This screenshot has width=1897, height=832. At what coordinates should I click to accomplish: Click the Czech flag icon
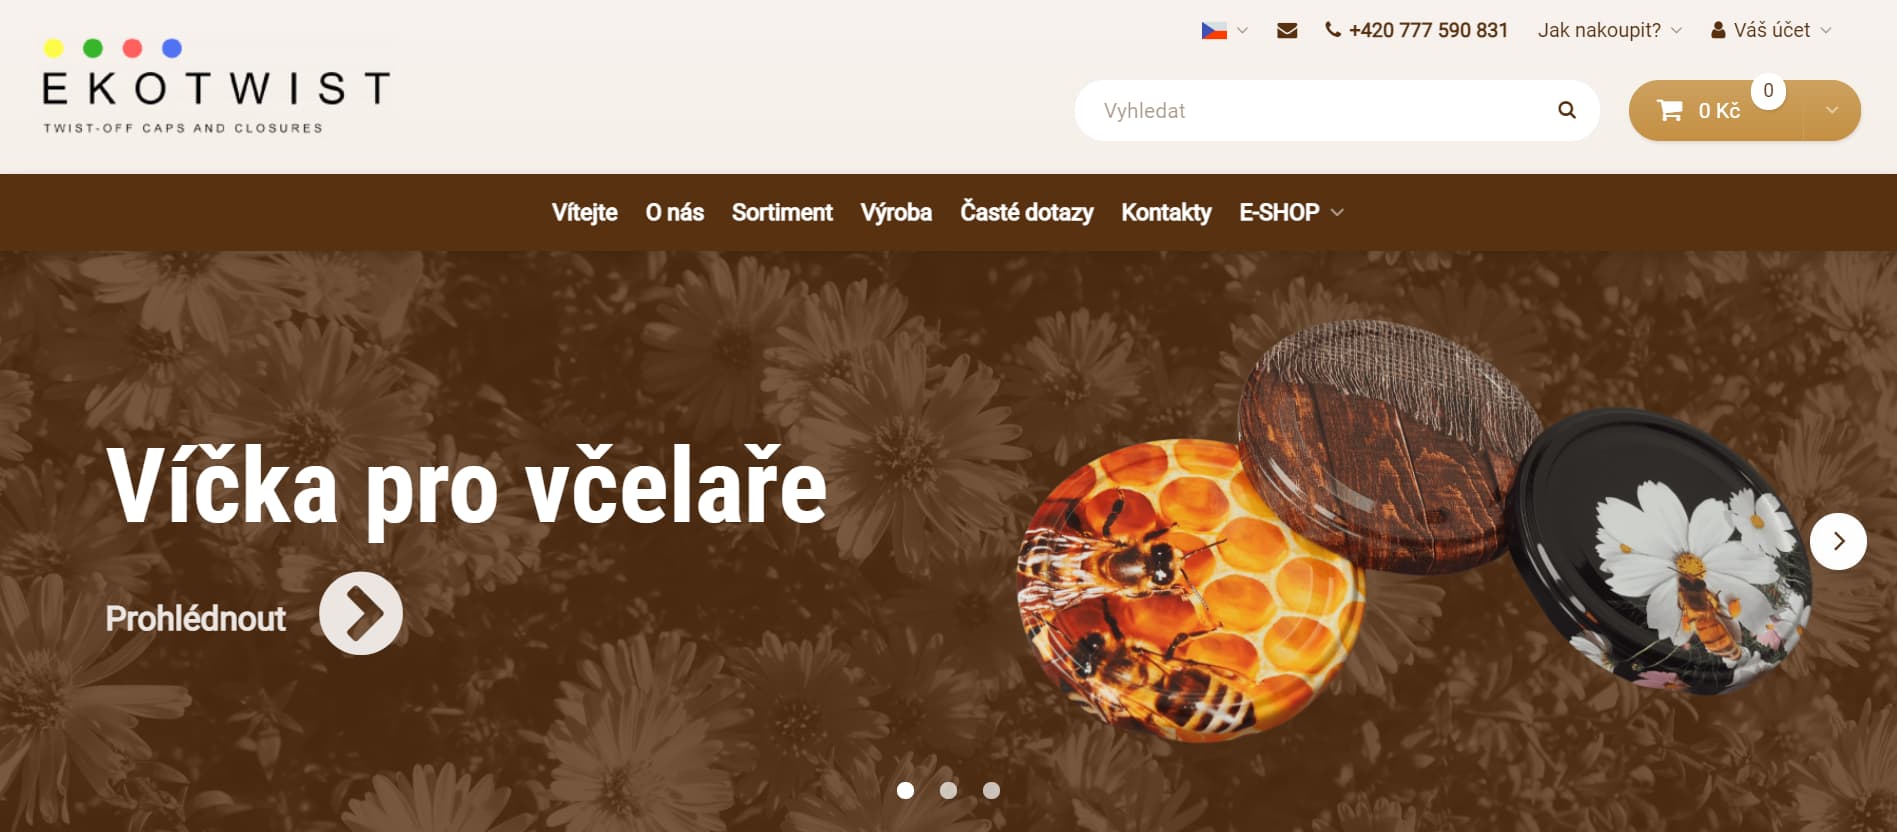click(x=1214, y=31)
